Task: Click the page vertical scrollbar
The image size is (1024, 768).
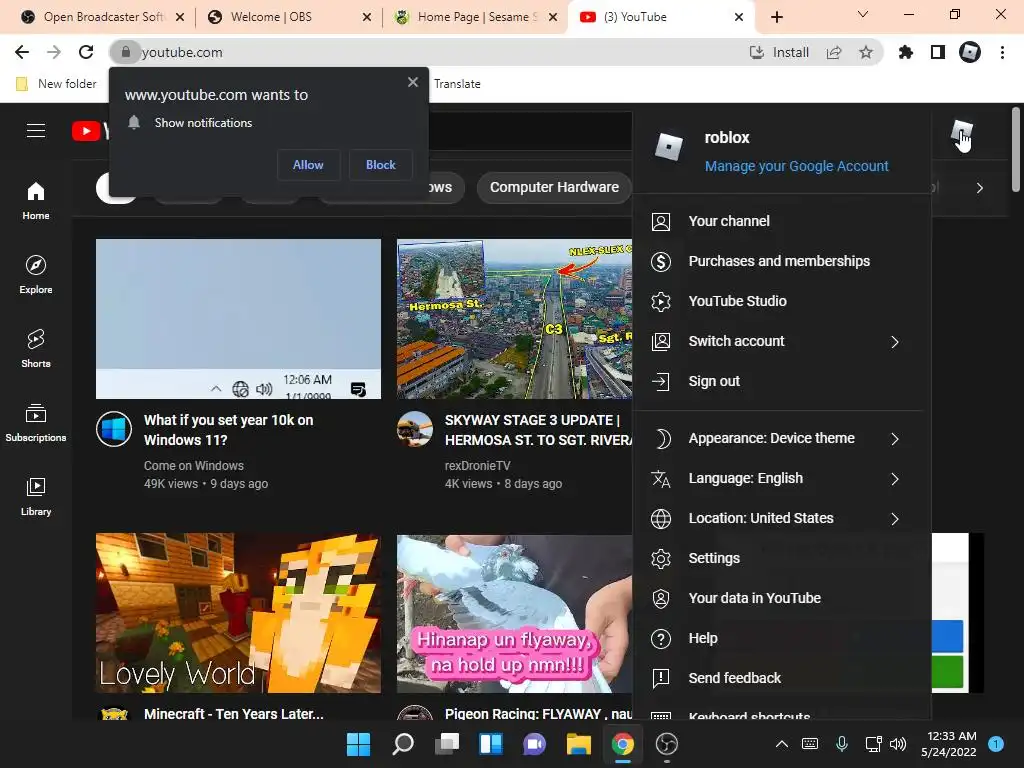Action: click(1016, 150)
